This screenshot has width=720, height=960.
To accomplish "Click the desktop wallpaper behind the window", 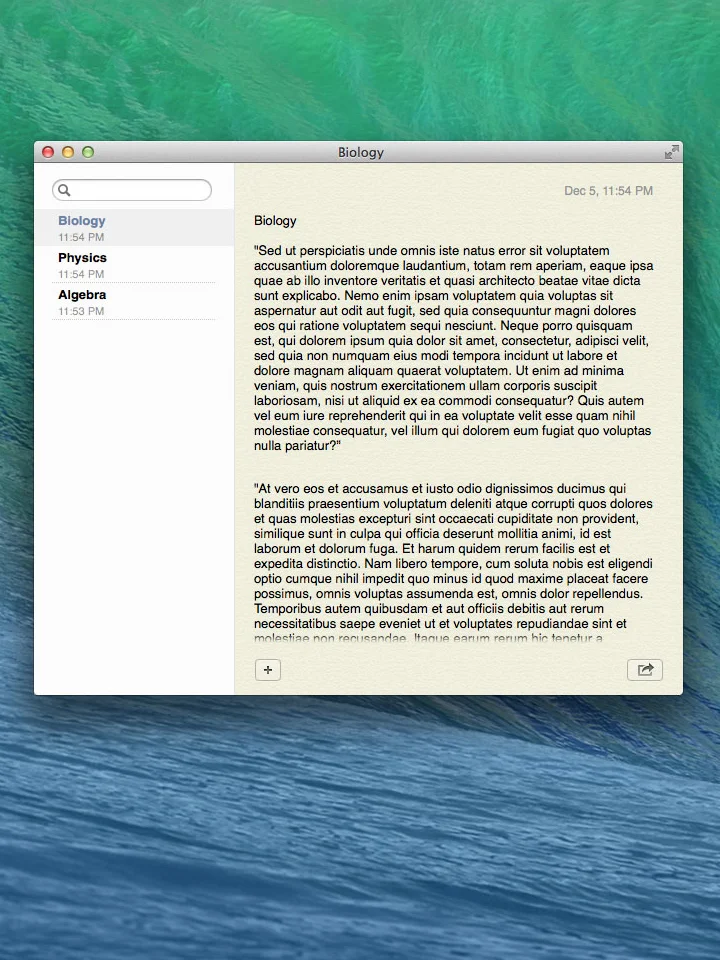I will click(360, 827).
